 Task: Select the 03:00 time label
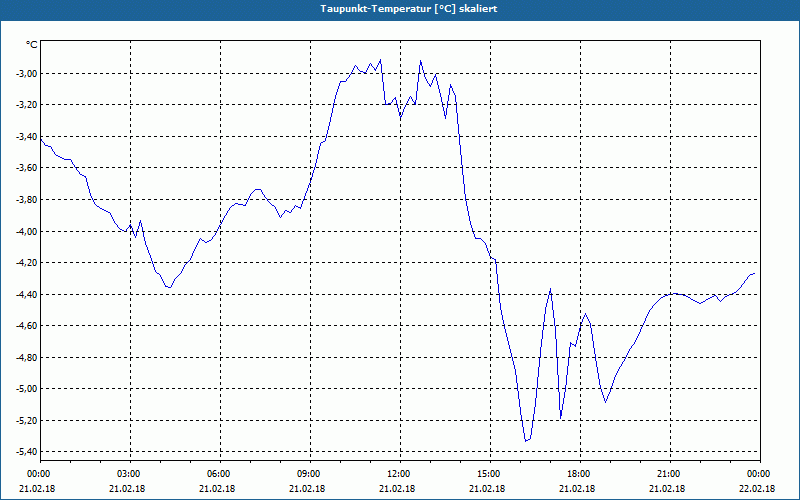(x=131, y=474)
